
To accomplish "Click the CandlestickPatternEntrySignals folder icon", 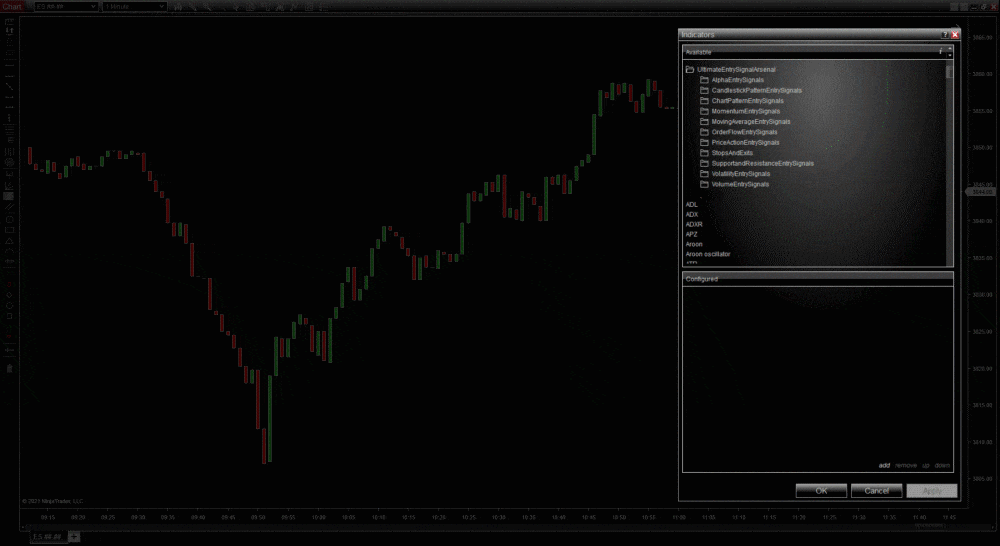I will (704, 90).
